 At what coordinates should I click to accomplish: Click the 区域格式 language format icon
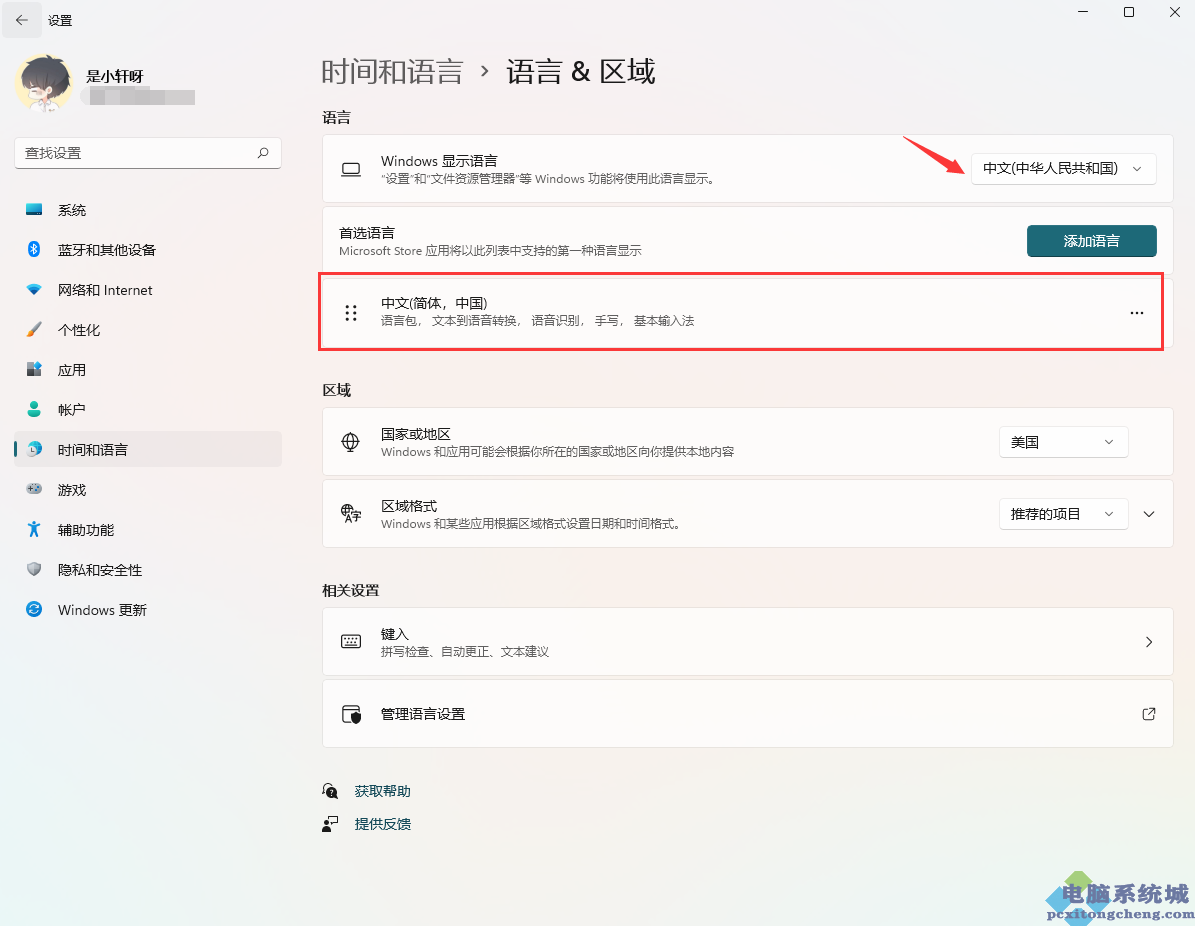(x=351, y=514)
